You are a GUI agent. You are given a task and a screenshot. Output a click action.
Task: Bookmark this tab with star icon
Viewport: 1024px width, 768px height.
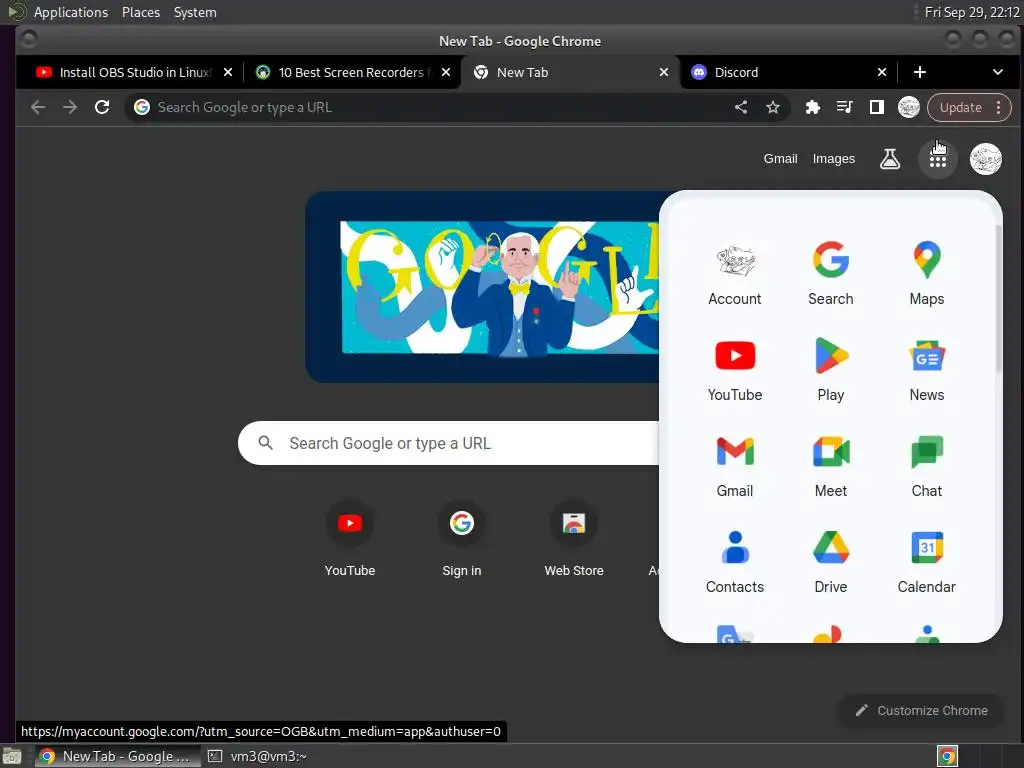(x=773, y=107)
